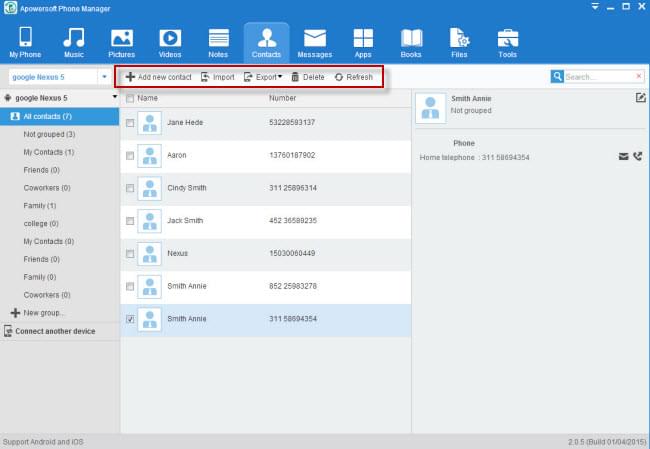Click the Apowersoft Phone Manager logo
The width and height of the screenshot is (650, 449).
(10, 8)
